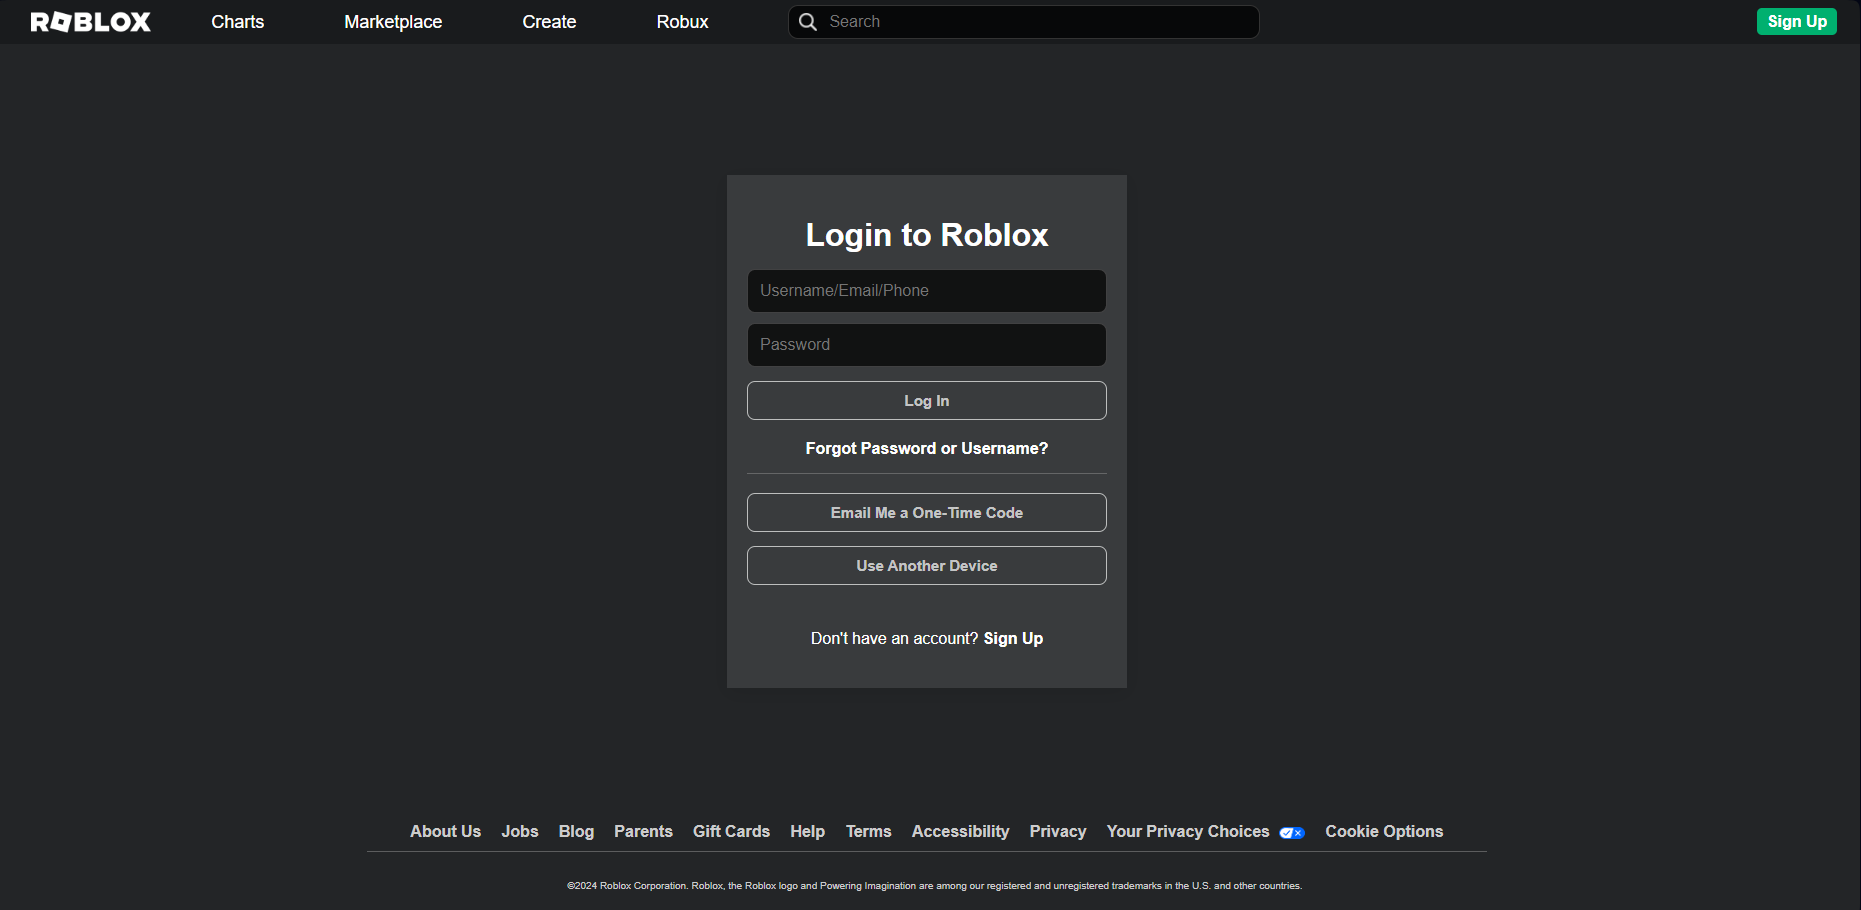Go to the Create page
The height and width of the screenshot is (910, 1861).
549,22
